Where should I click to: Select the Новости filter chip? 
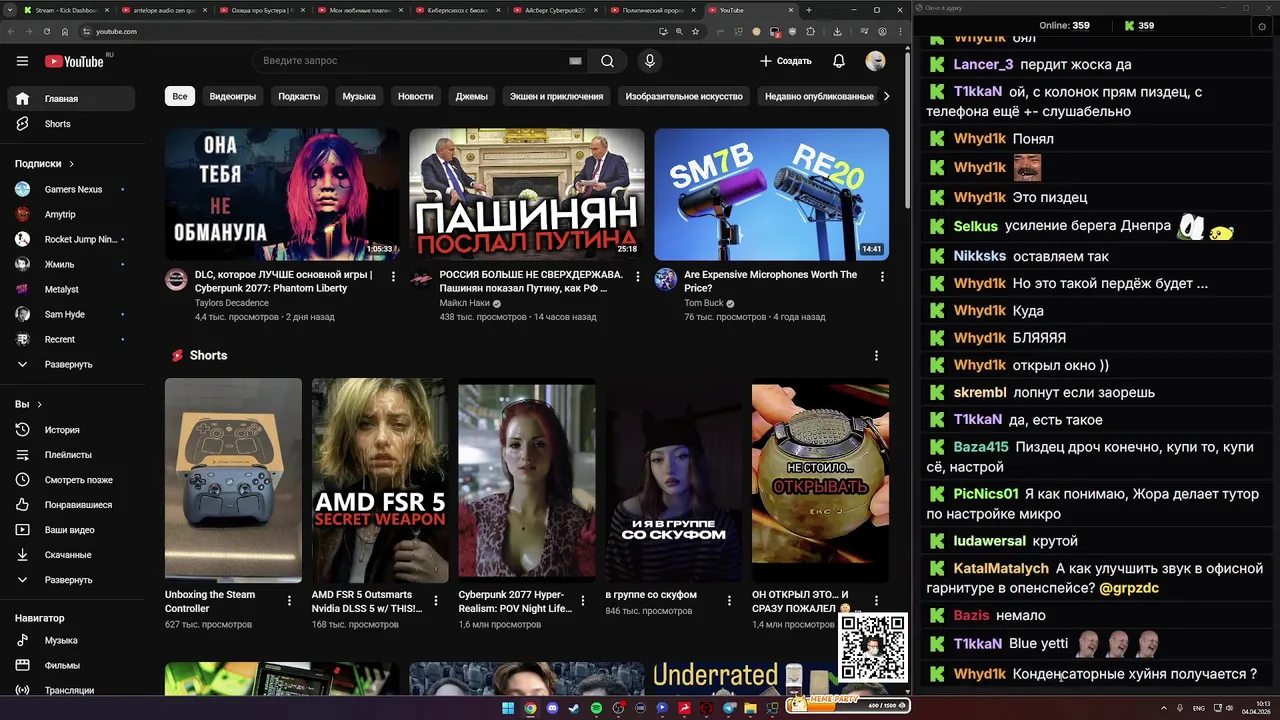tap(416, 96)
